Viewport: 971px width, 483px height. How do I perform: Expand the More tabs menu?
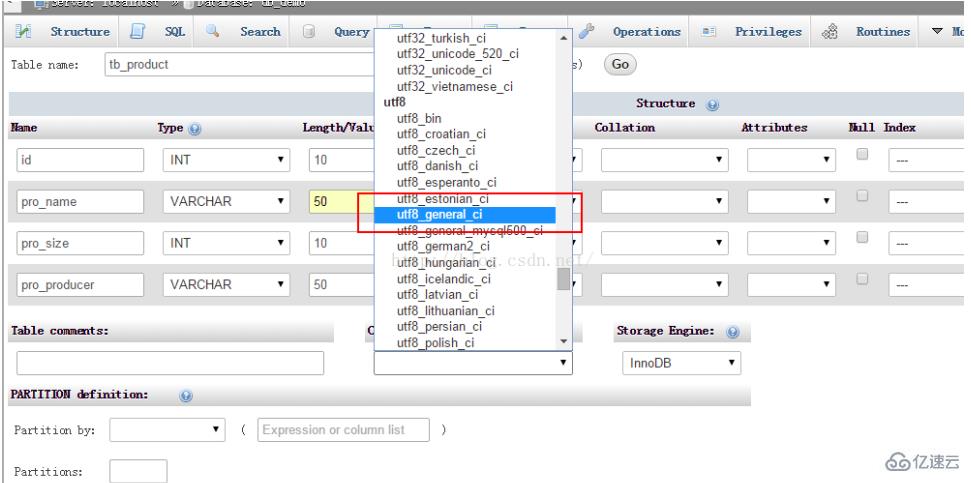pos(947,32)
